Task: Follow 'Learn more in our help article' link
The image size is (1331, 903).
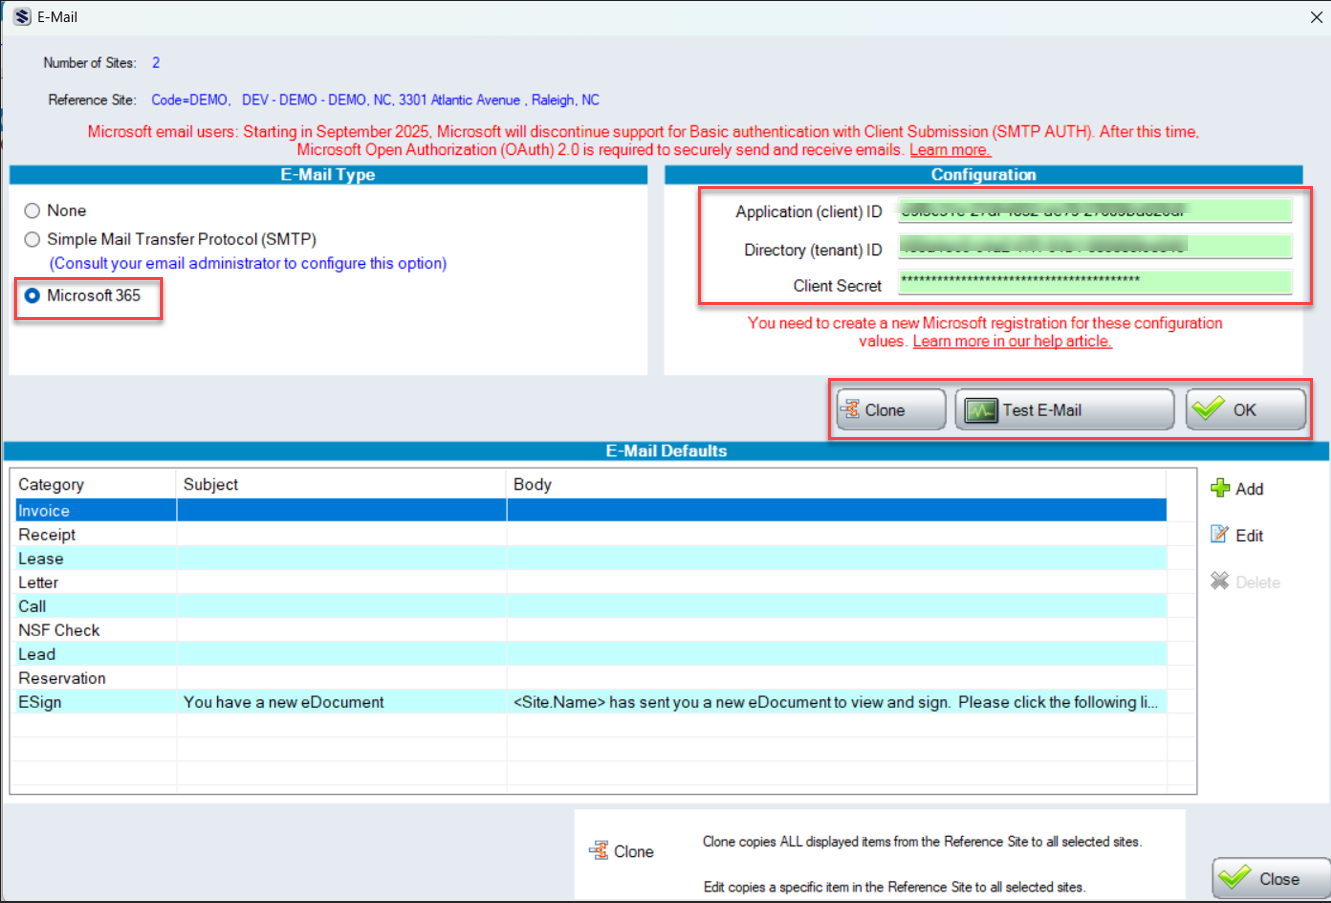Action: click(1012, 341)
